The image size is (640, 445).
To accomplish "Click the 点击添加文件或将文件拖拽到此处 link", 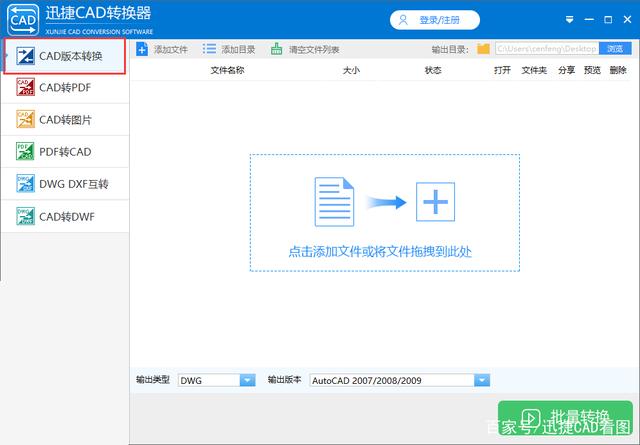I will (380, 251).
